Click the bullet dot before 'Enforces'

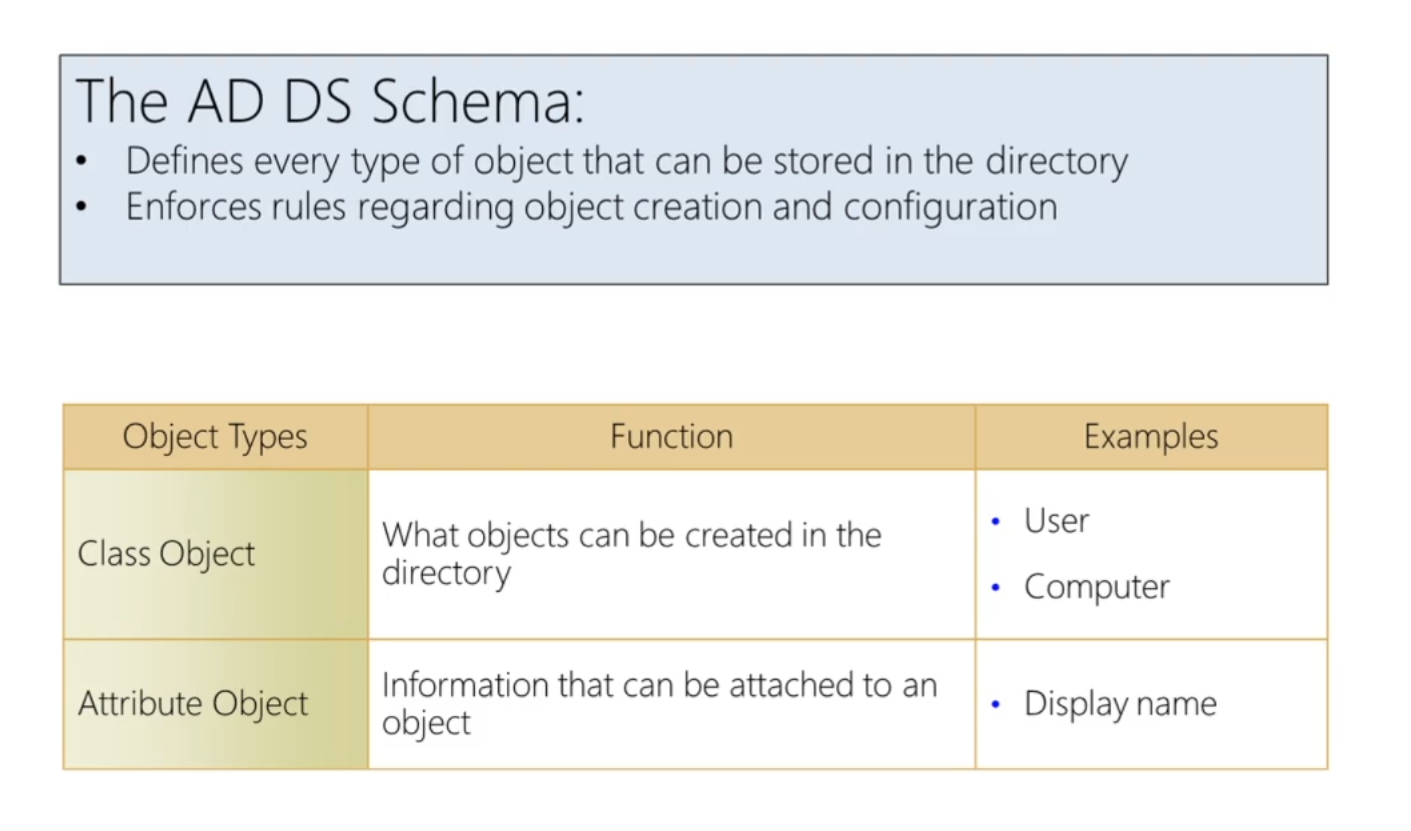[82, 208]
